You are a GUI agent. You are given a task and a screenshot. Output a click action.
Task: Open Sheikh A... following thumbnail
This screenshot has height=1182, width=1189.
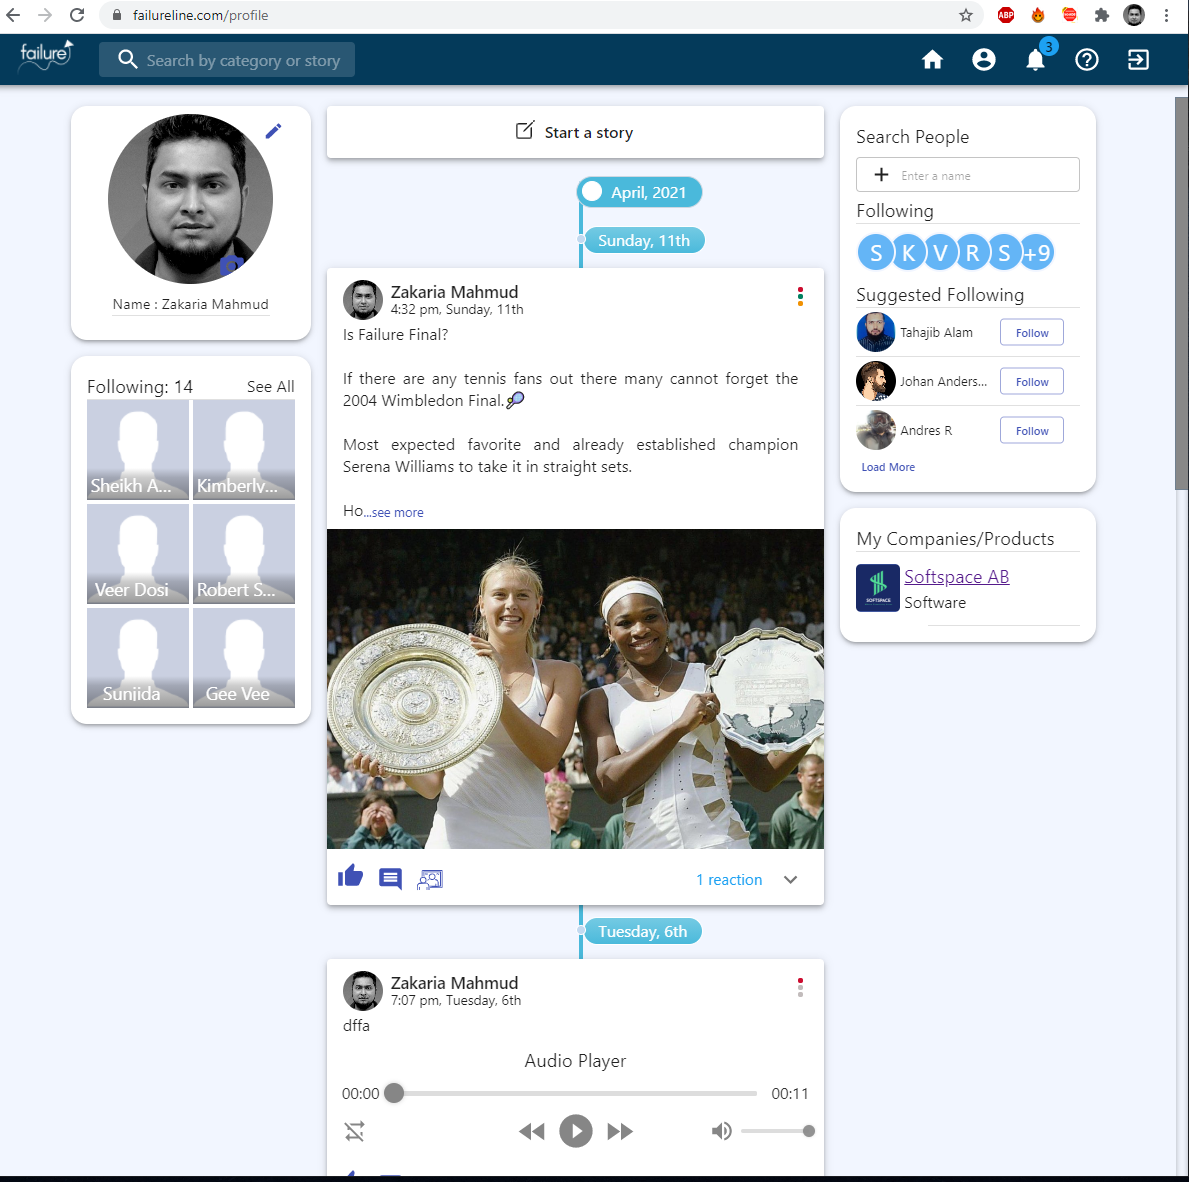(138, 449)
